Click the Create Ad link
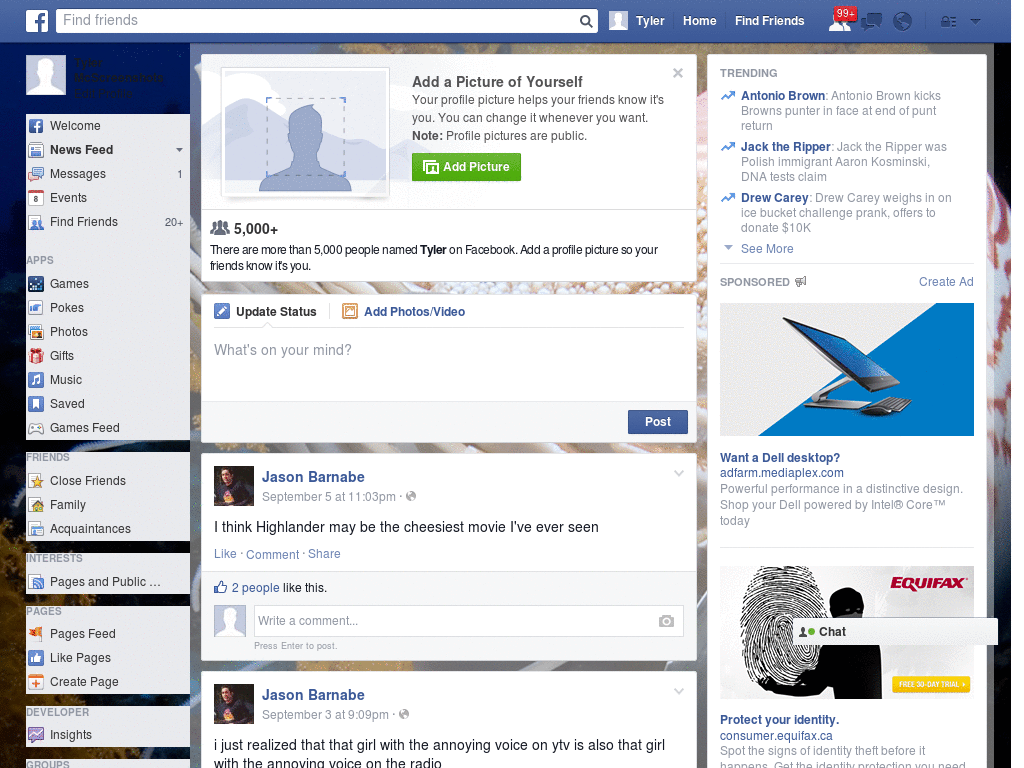 (x=946, y=282)
